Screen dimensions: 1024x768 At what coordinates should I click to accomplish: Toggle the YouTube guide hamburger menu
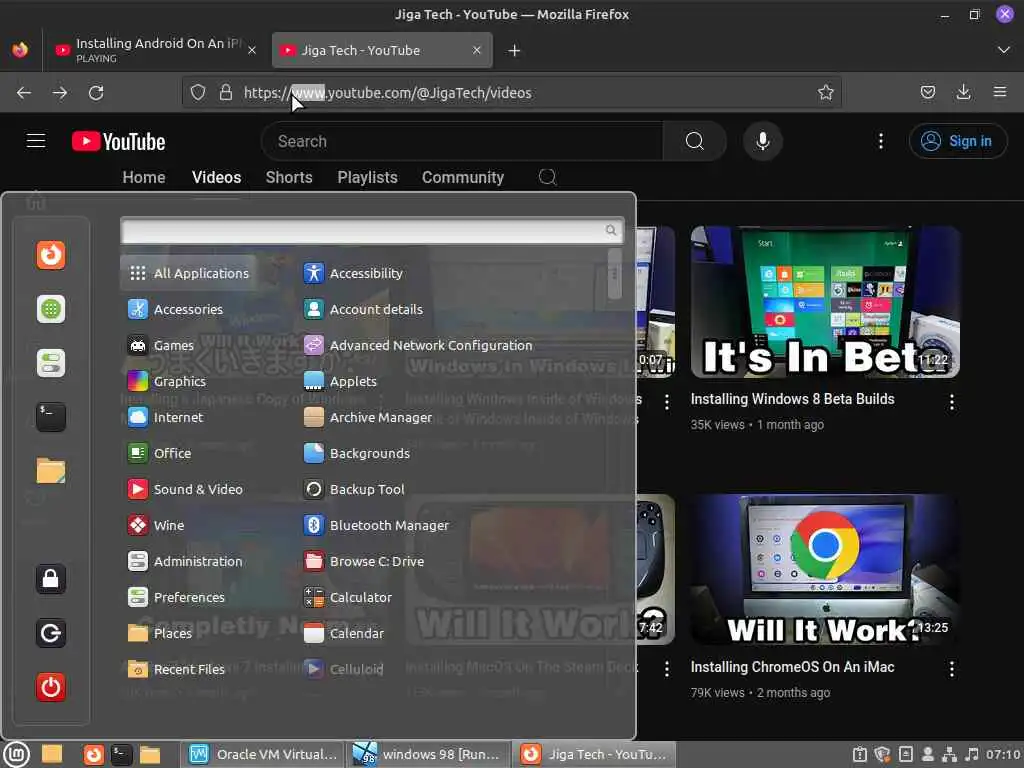coord(36,141)
